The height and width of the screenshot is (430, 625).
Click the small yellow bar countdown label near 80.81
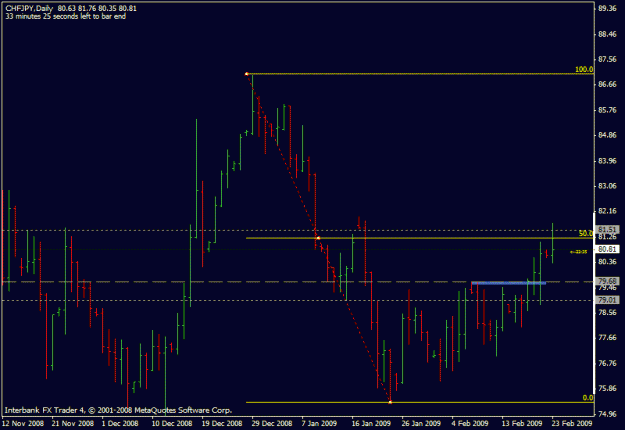(578, 252)
